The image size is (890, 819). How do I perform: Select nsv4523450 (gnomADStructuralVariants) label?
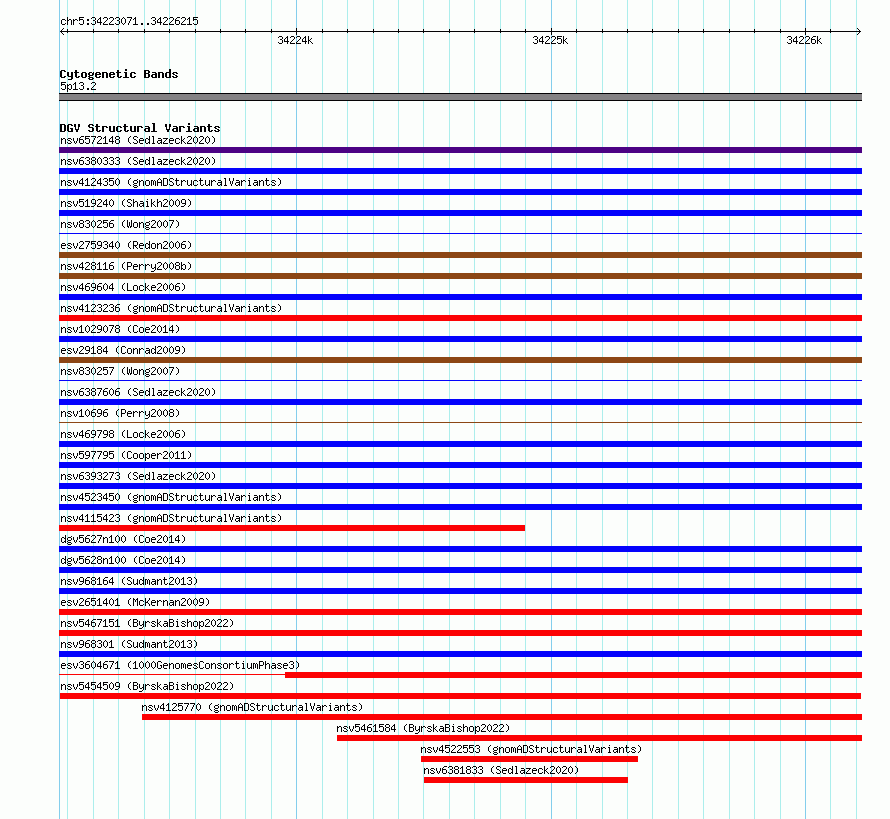171,497
